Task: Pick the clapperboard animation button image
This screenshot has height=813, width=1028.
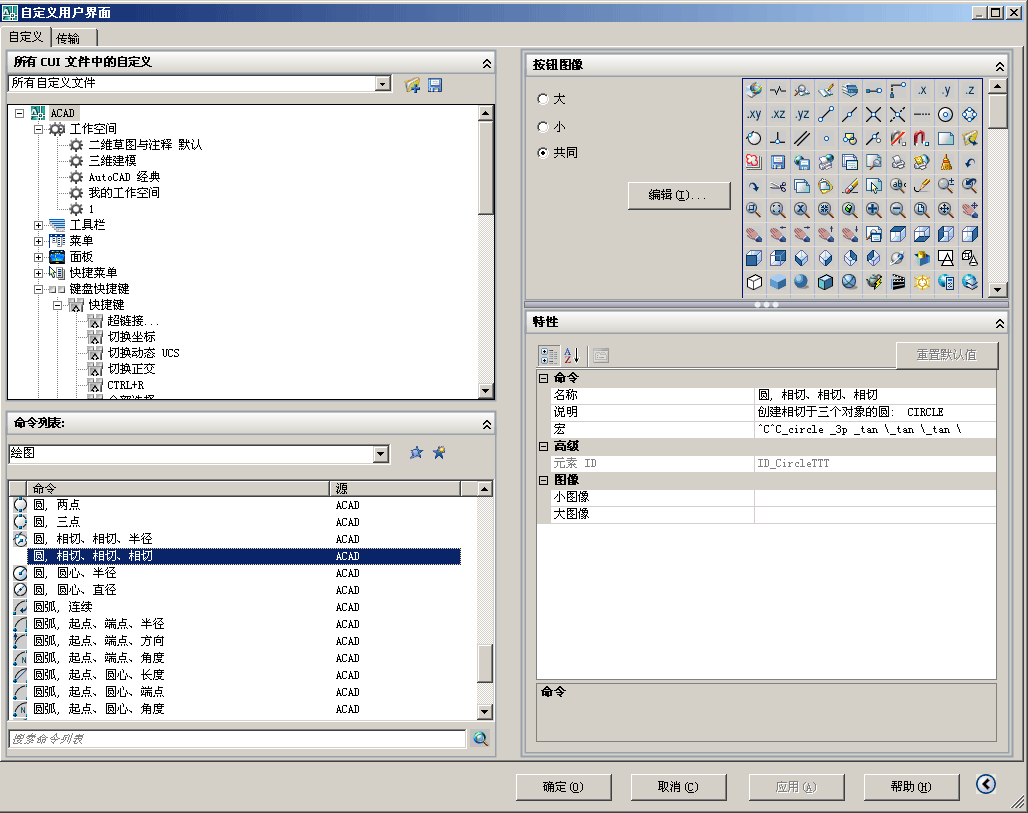Action: [897, 282]
